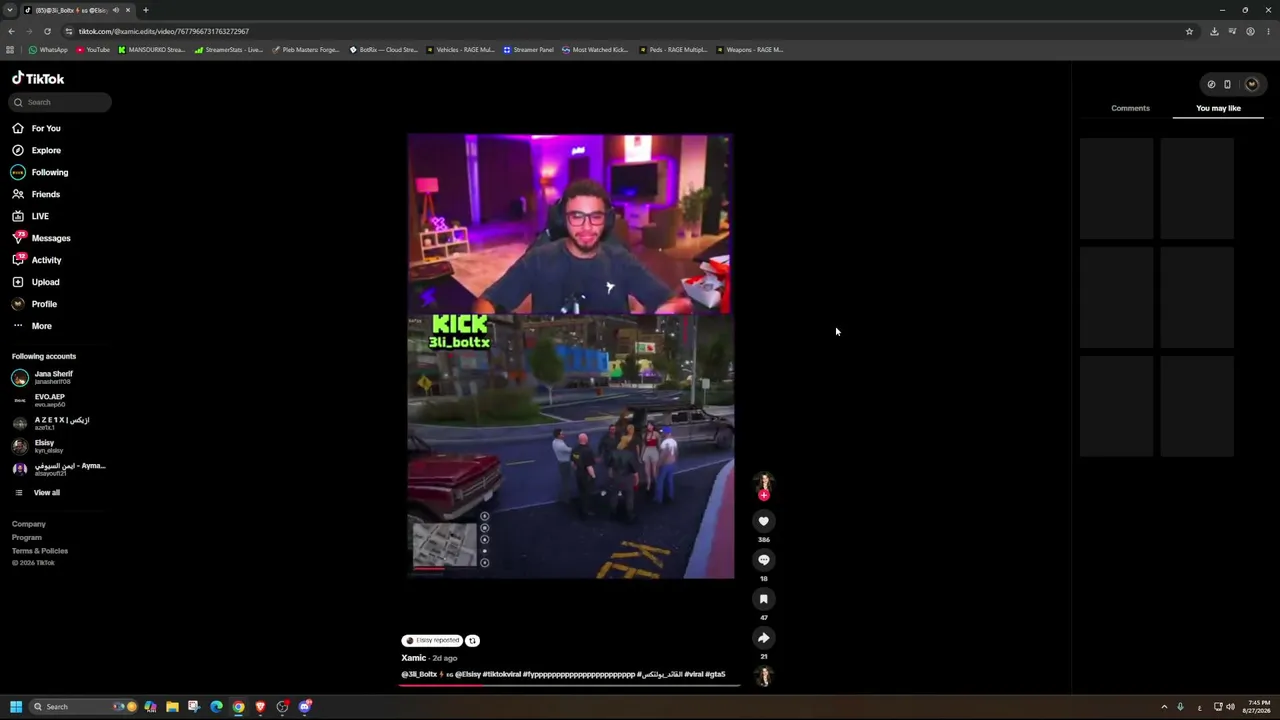Mute the tab with the speaker icon
Viewport: 1280px width, 720px height.
pyautogui.click(x=116, y=10)
